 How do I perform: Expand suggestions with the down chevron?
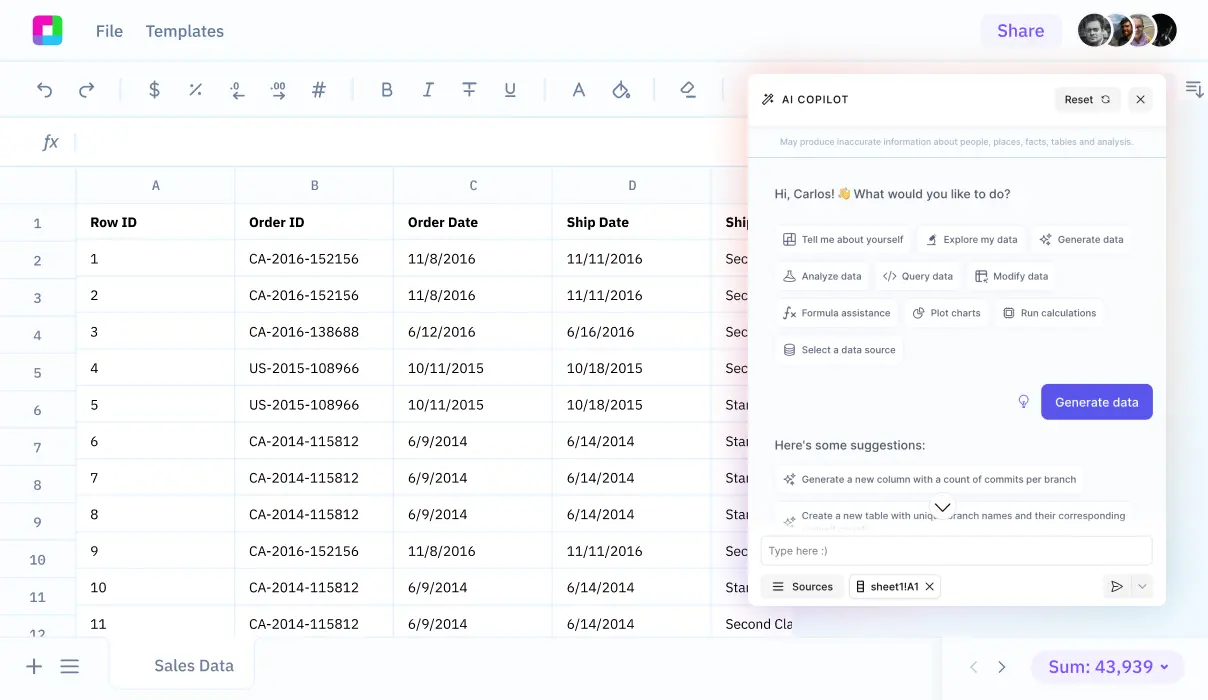coord(942,507)
